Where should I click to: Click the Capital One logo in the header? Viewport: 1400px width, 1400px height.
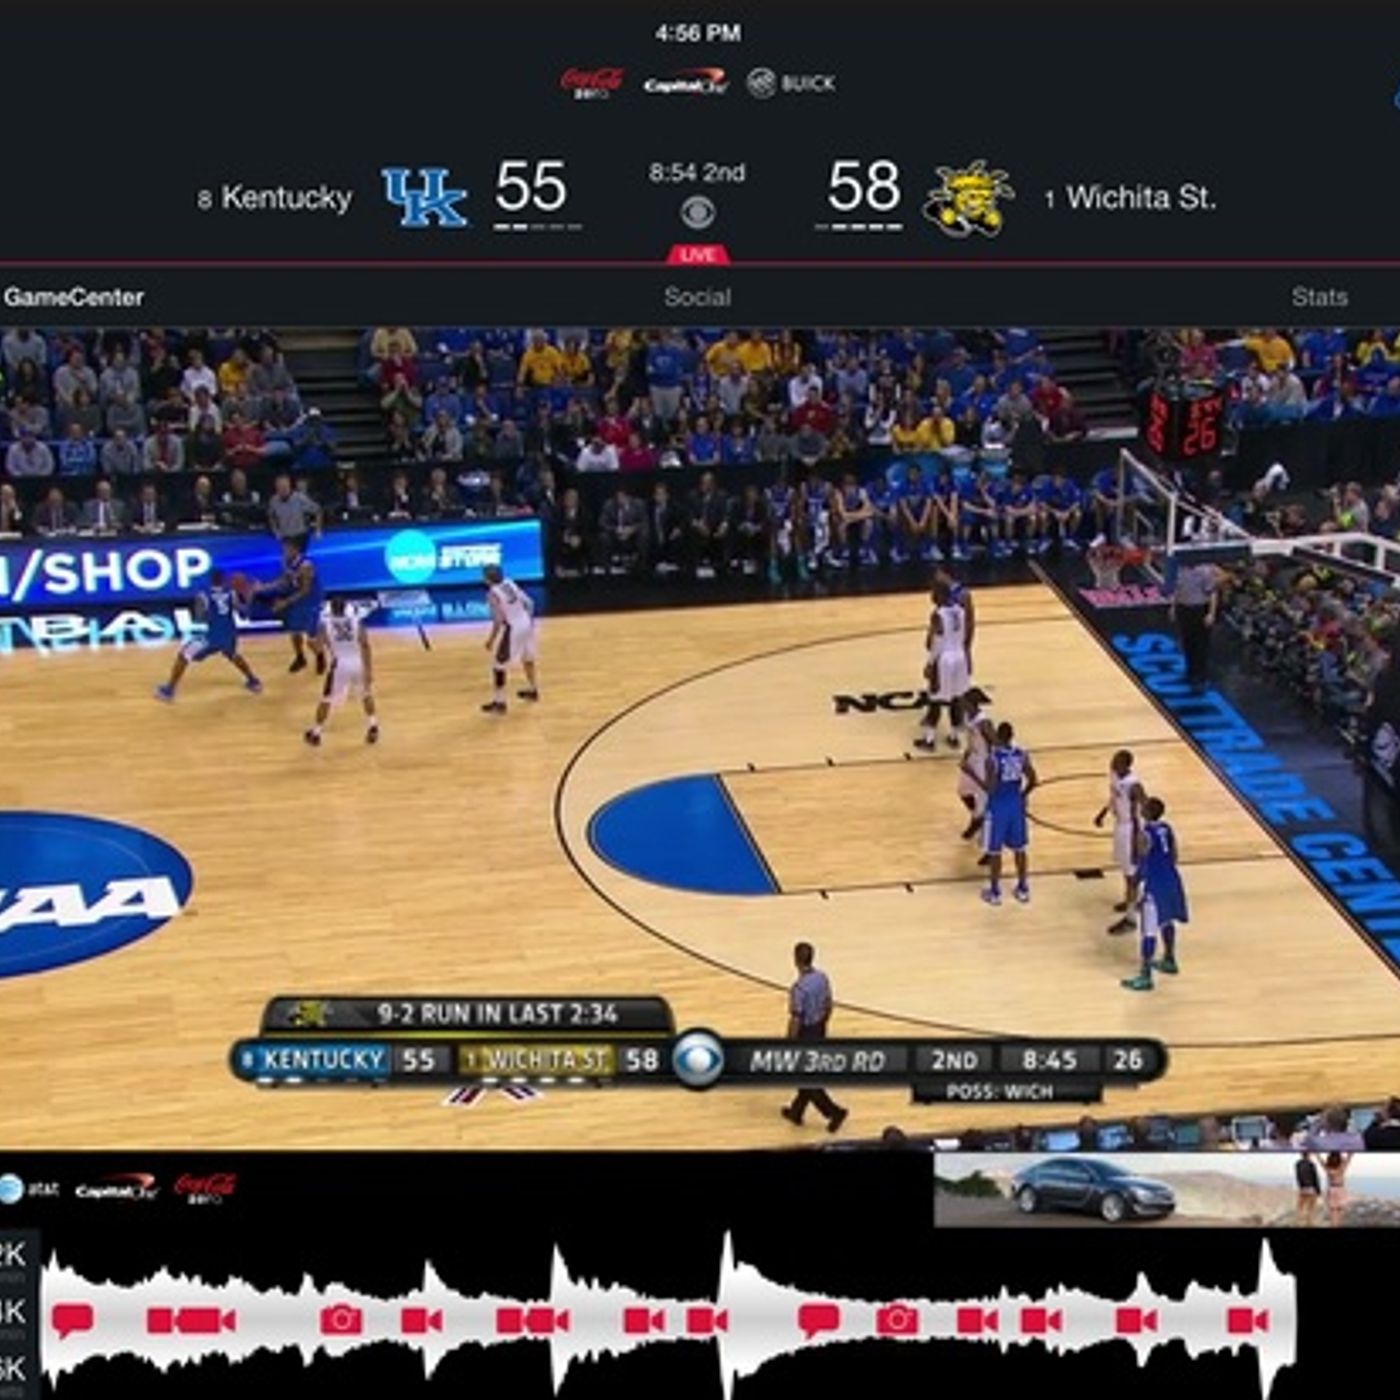[x=685, y=84]
